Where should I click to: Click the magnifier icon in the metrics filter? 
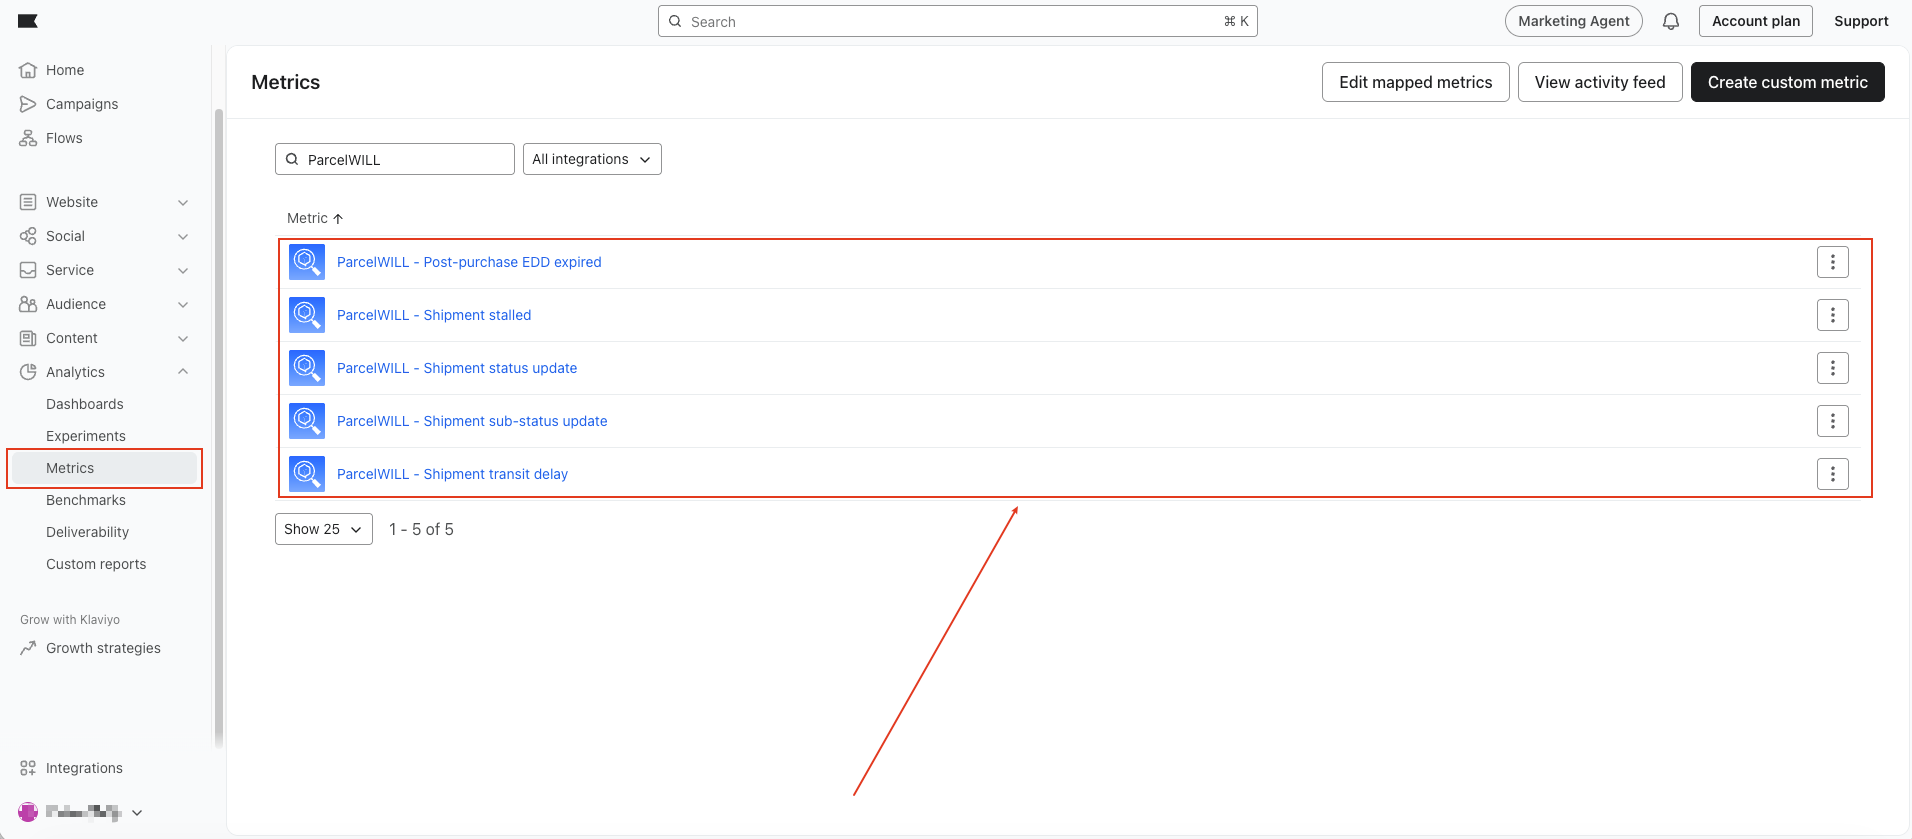click(x=292, y=159)
